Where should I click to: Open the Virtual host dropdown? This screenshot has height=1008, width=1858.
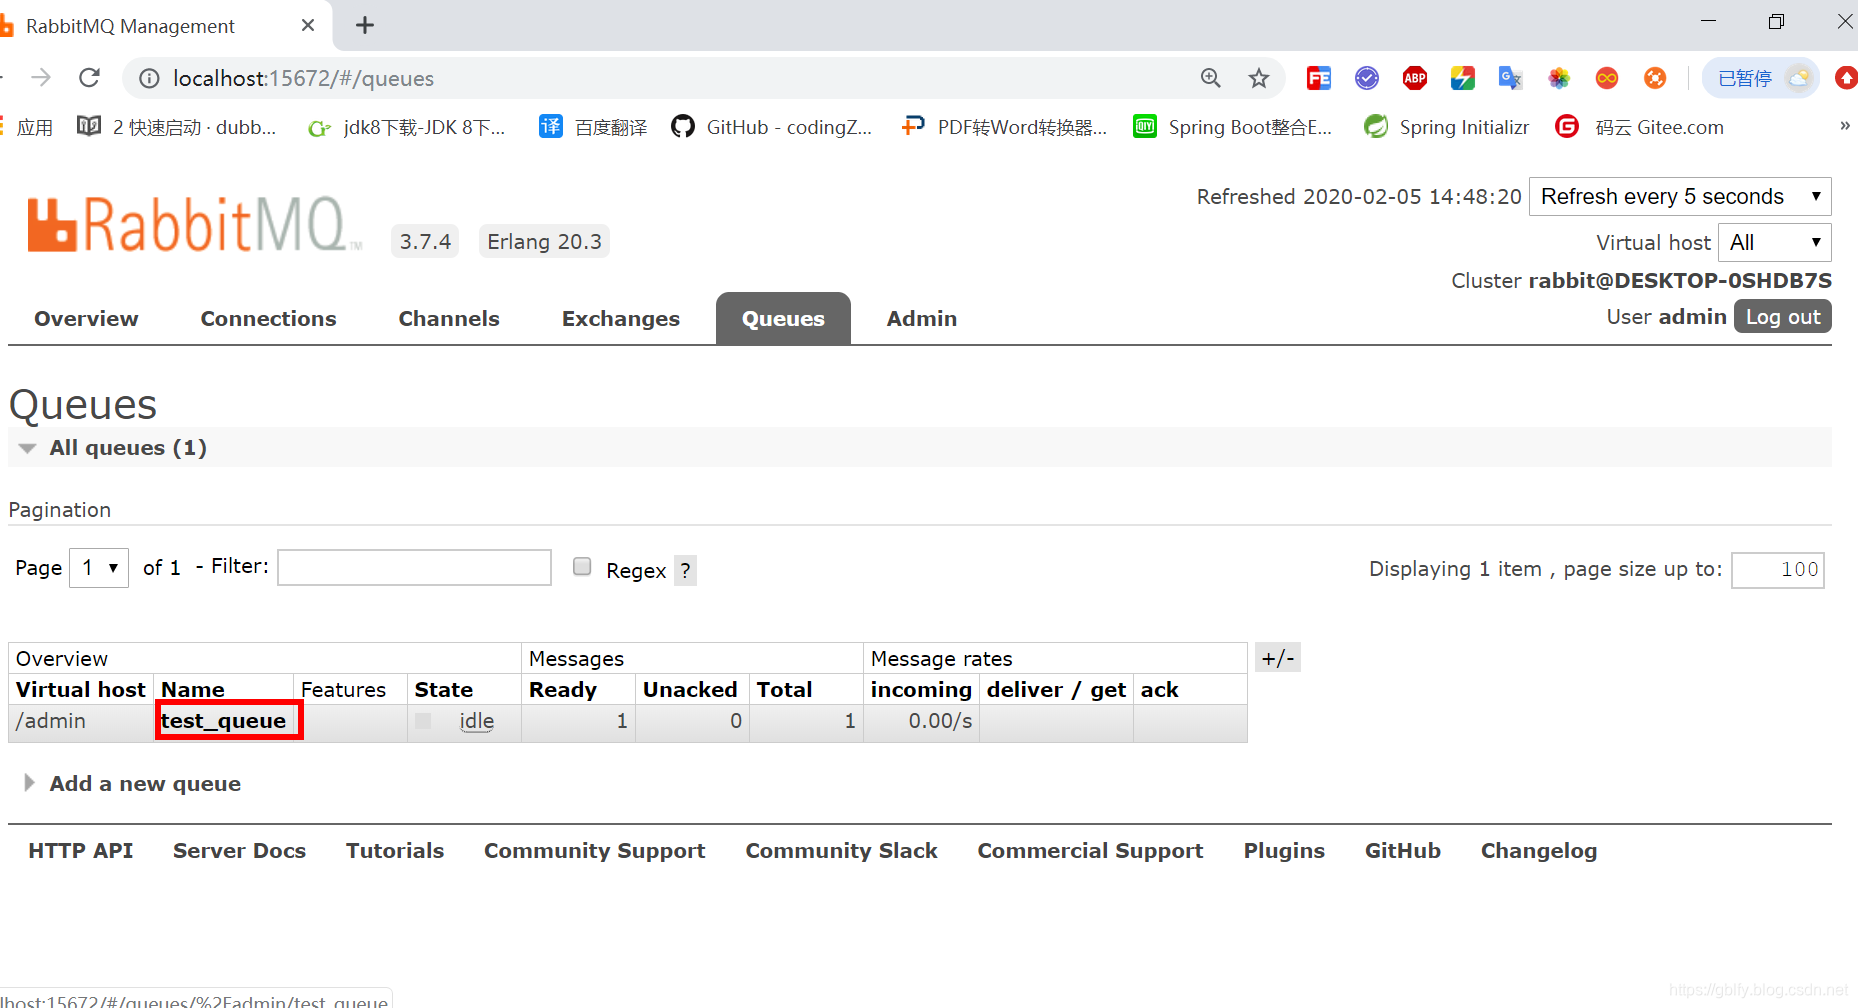(x=1775, y=242)
